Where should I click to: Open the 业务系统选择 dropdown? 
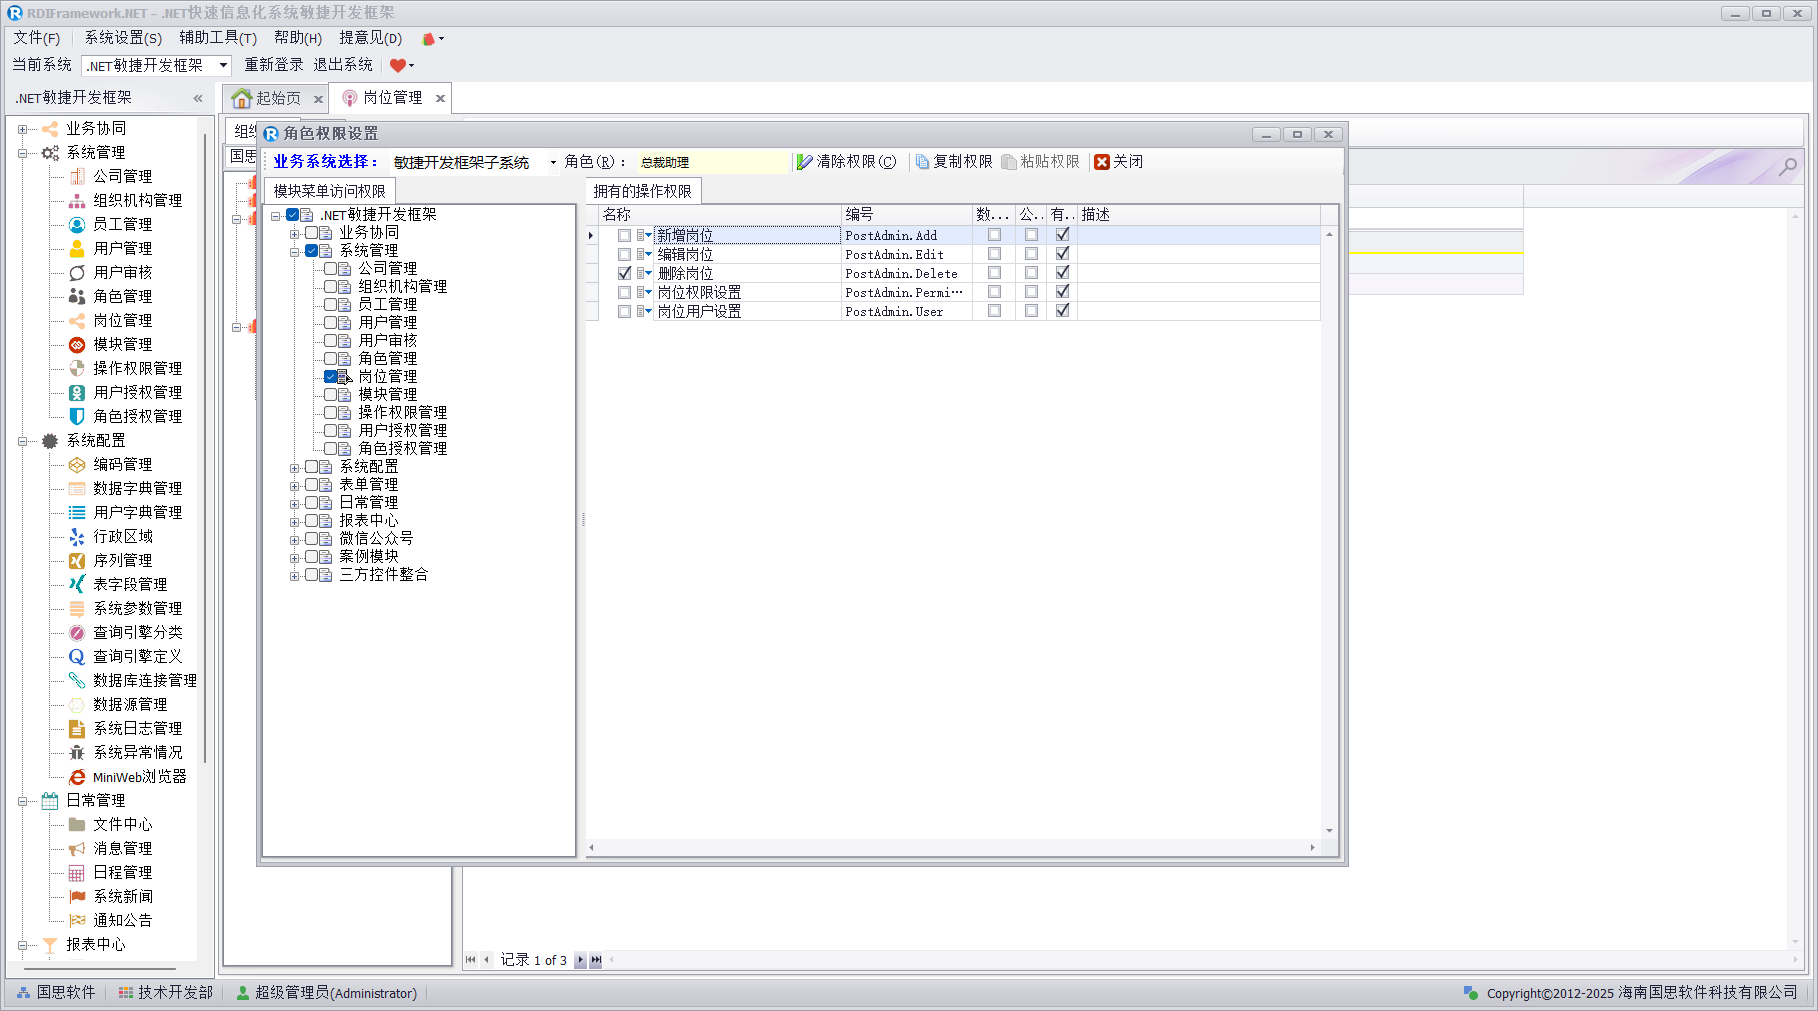point(552,162)
